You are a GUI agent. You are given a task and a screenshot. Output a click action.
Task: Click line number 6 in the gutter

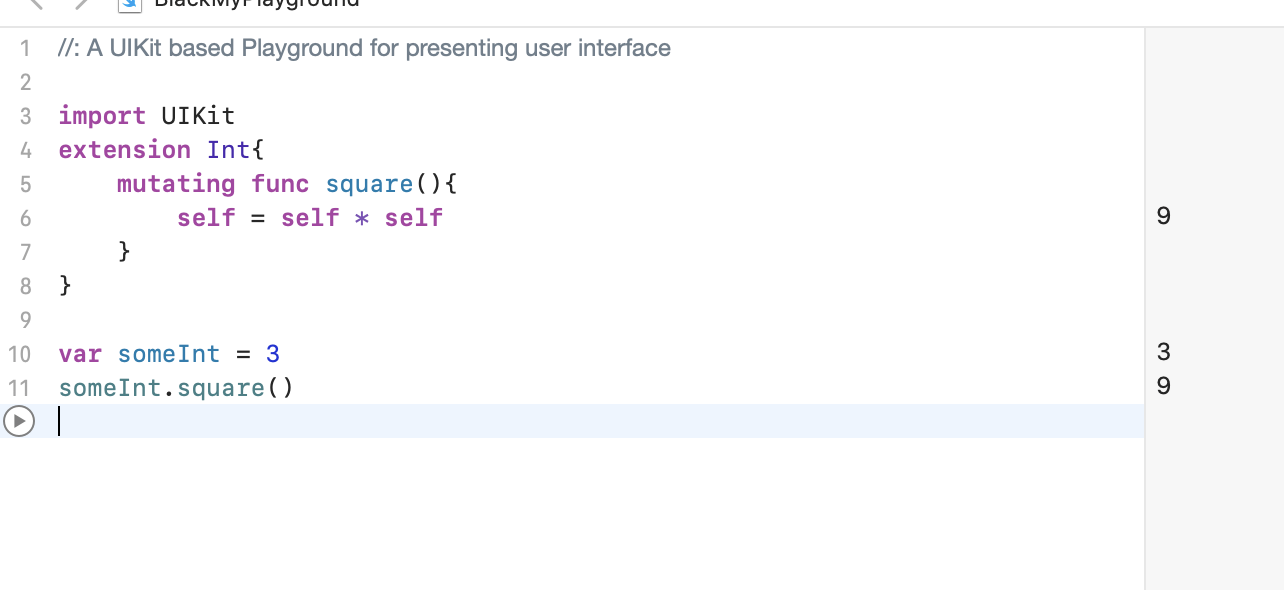point(26,219)
